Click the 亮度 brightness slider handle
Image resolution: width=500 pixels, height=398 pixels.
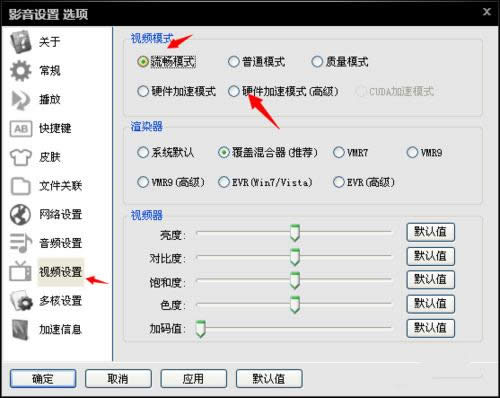coord(295,233)
